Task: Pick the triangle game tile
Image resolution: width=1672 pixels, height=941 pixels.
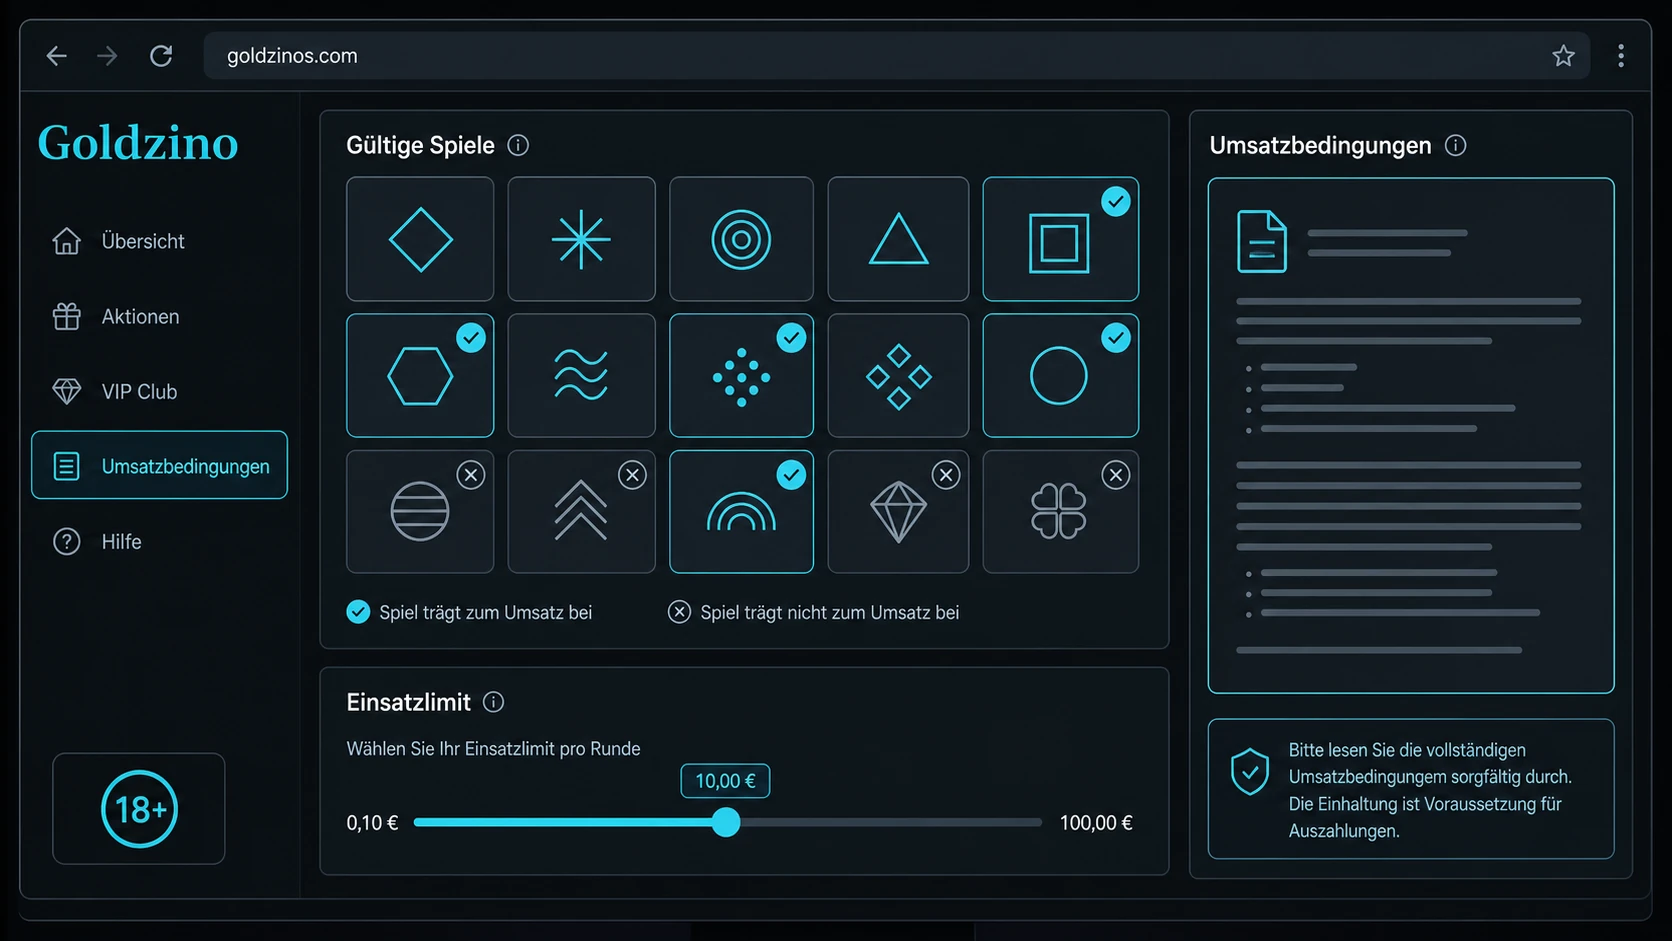Action: (898, 239)
